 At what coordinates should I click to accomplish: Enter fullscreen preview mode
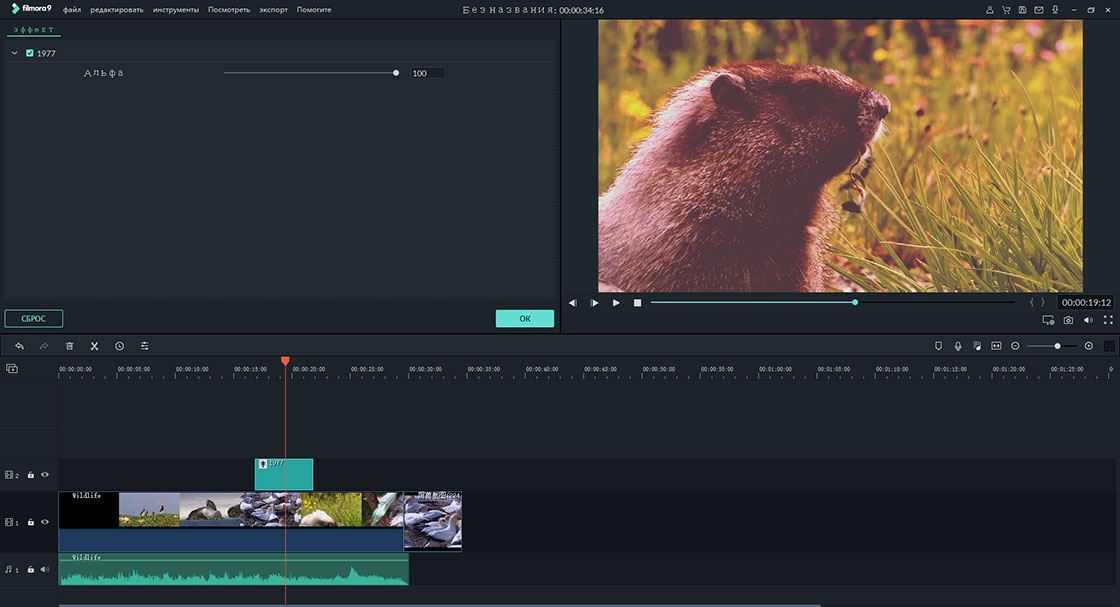point(1108,320)
